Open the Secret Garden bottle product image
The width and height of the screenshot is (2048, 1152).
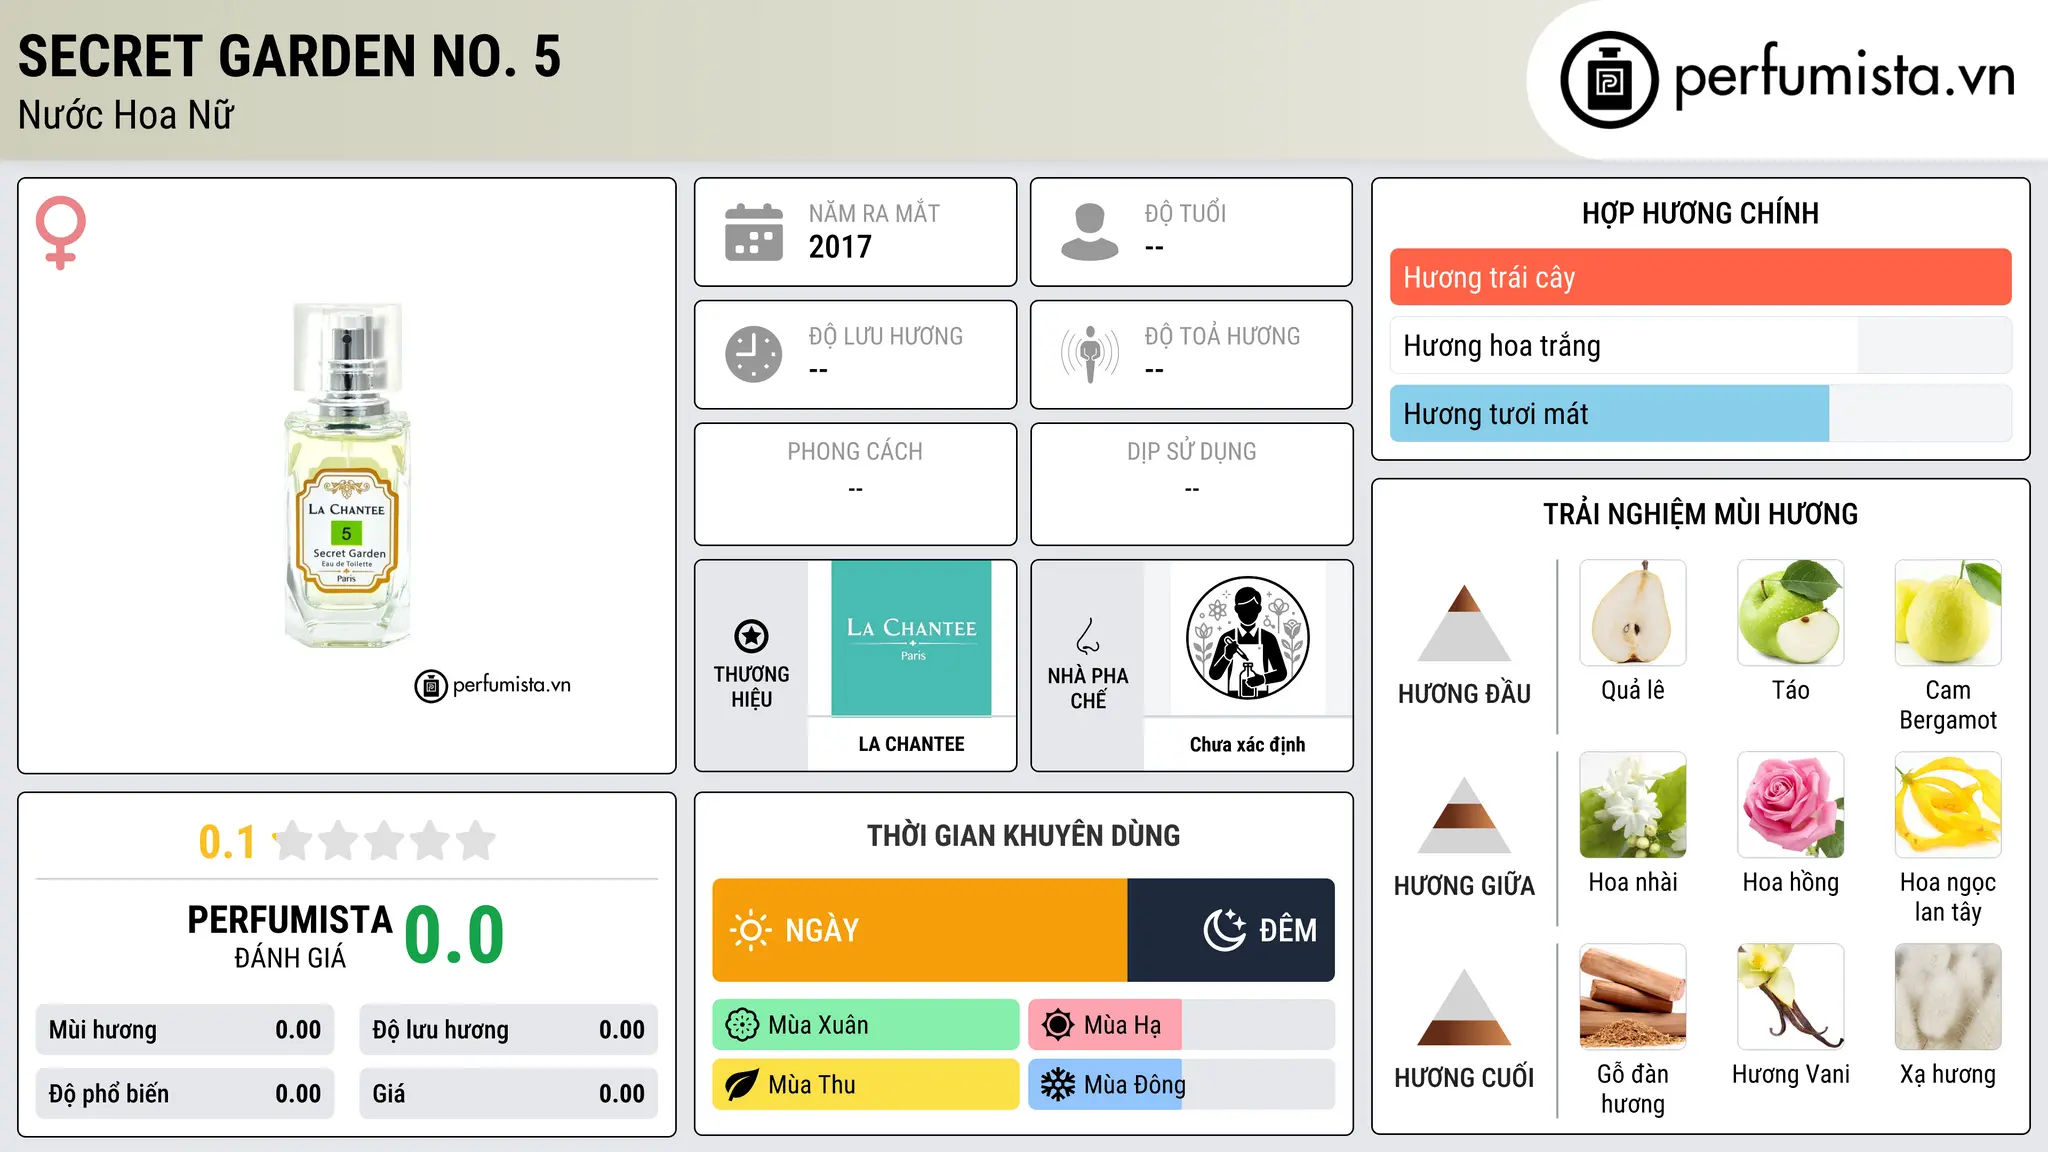347,476
